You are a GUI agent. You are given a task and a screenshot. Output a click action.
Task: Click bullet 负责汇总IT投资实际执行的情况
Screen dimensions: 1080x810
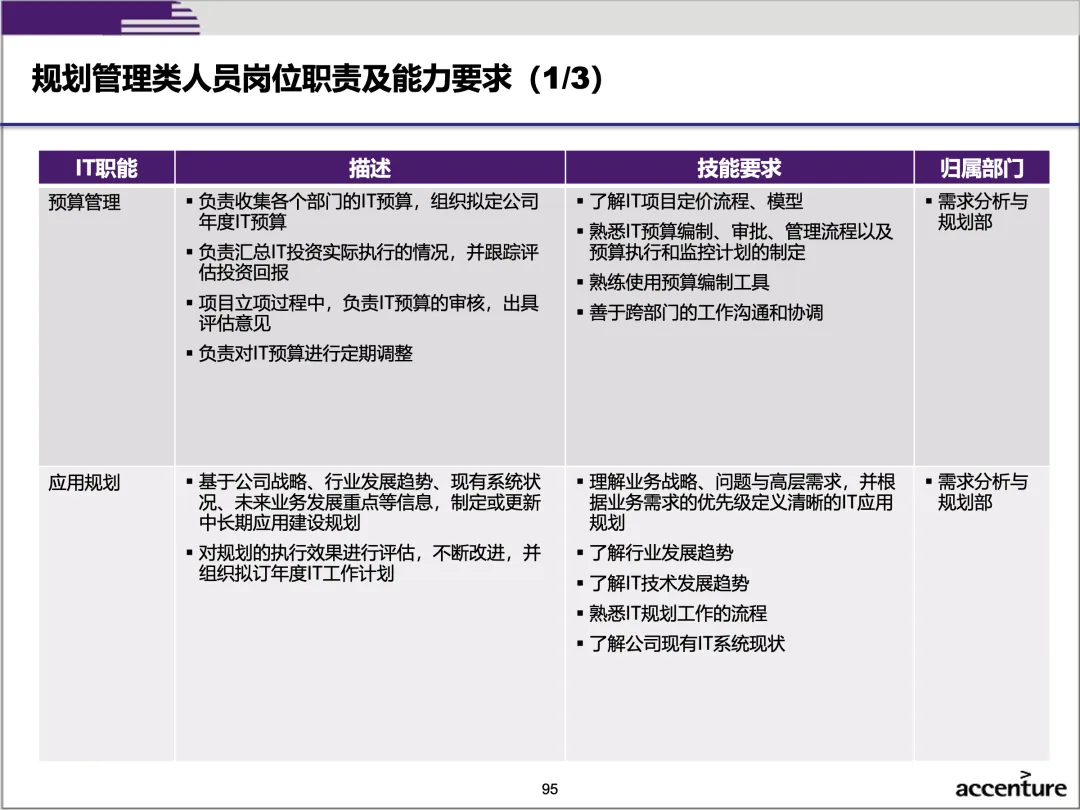363,262
